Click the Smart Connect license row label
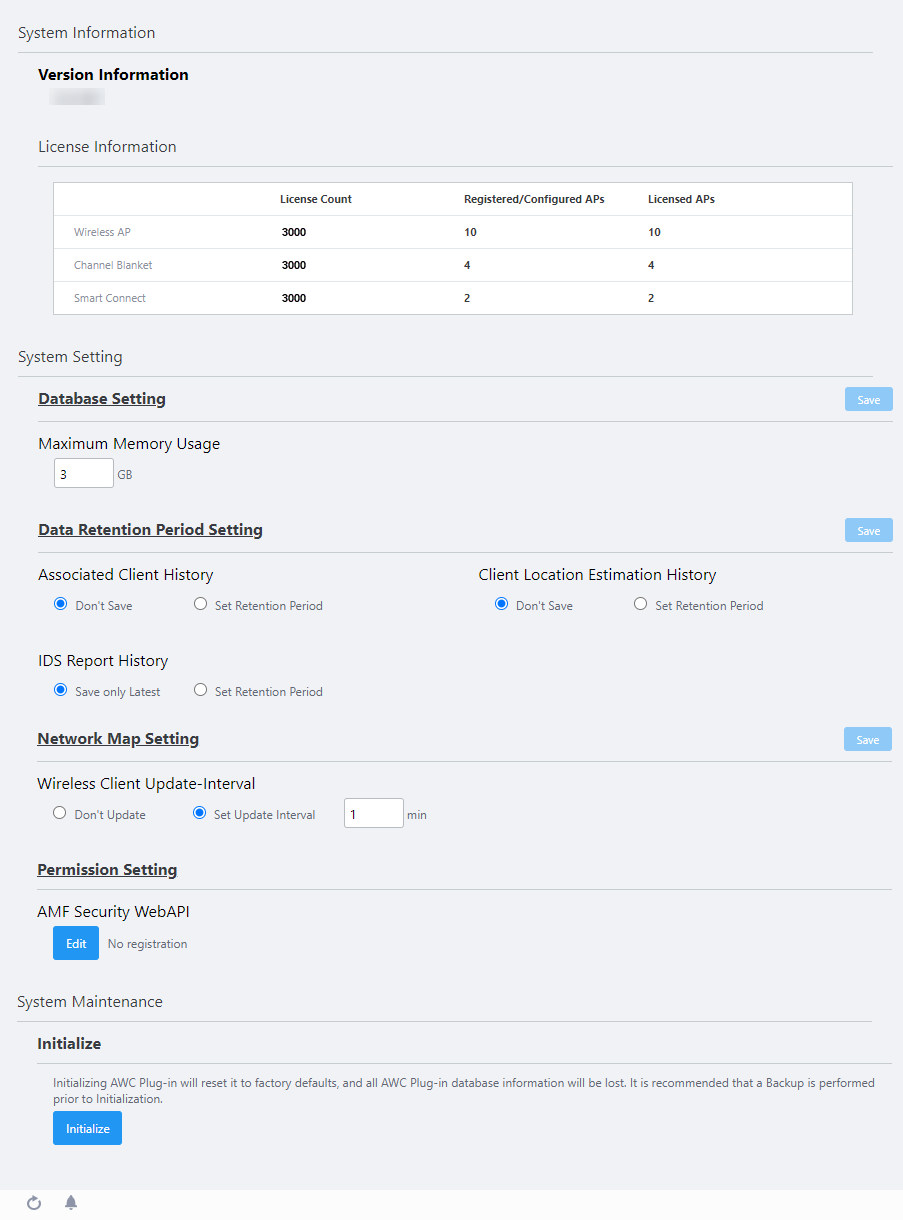903x1220 pixels. click(110, 298)
